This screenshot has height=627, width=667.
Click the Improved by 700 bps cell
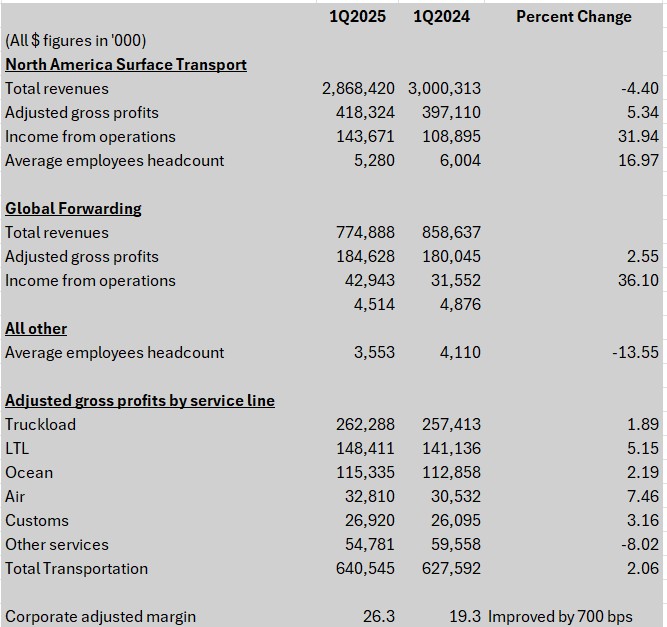click(560, 617)
